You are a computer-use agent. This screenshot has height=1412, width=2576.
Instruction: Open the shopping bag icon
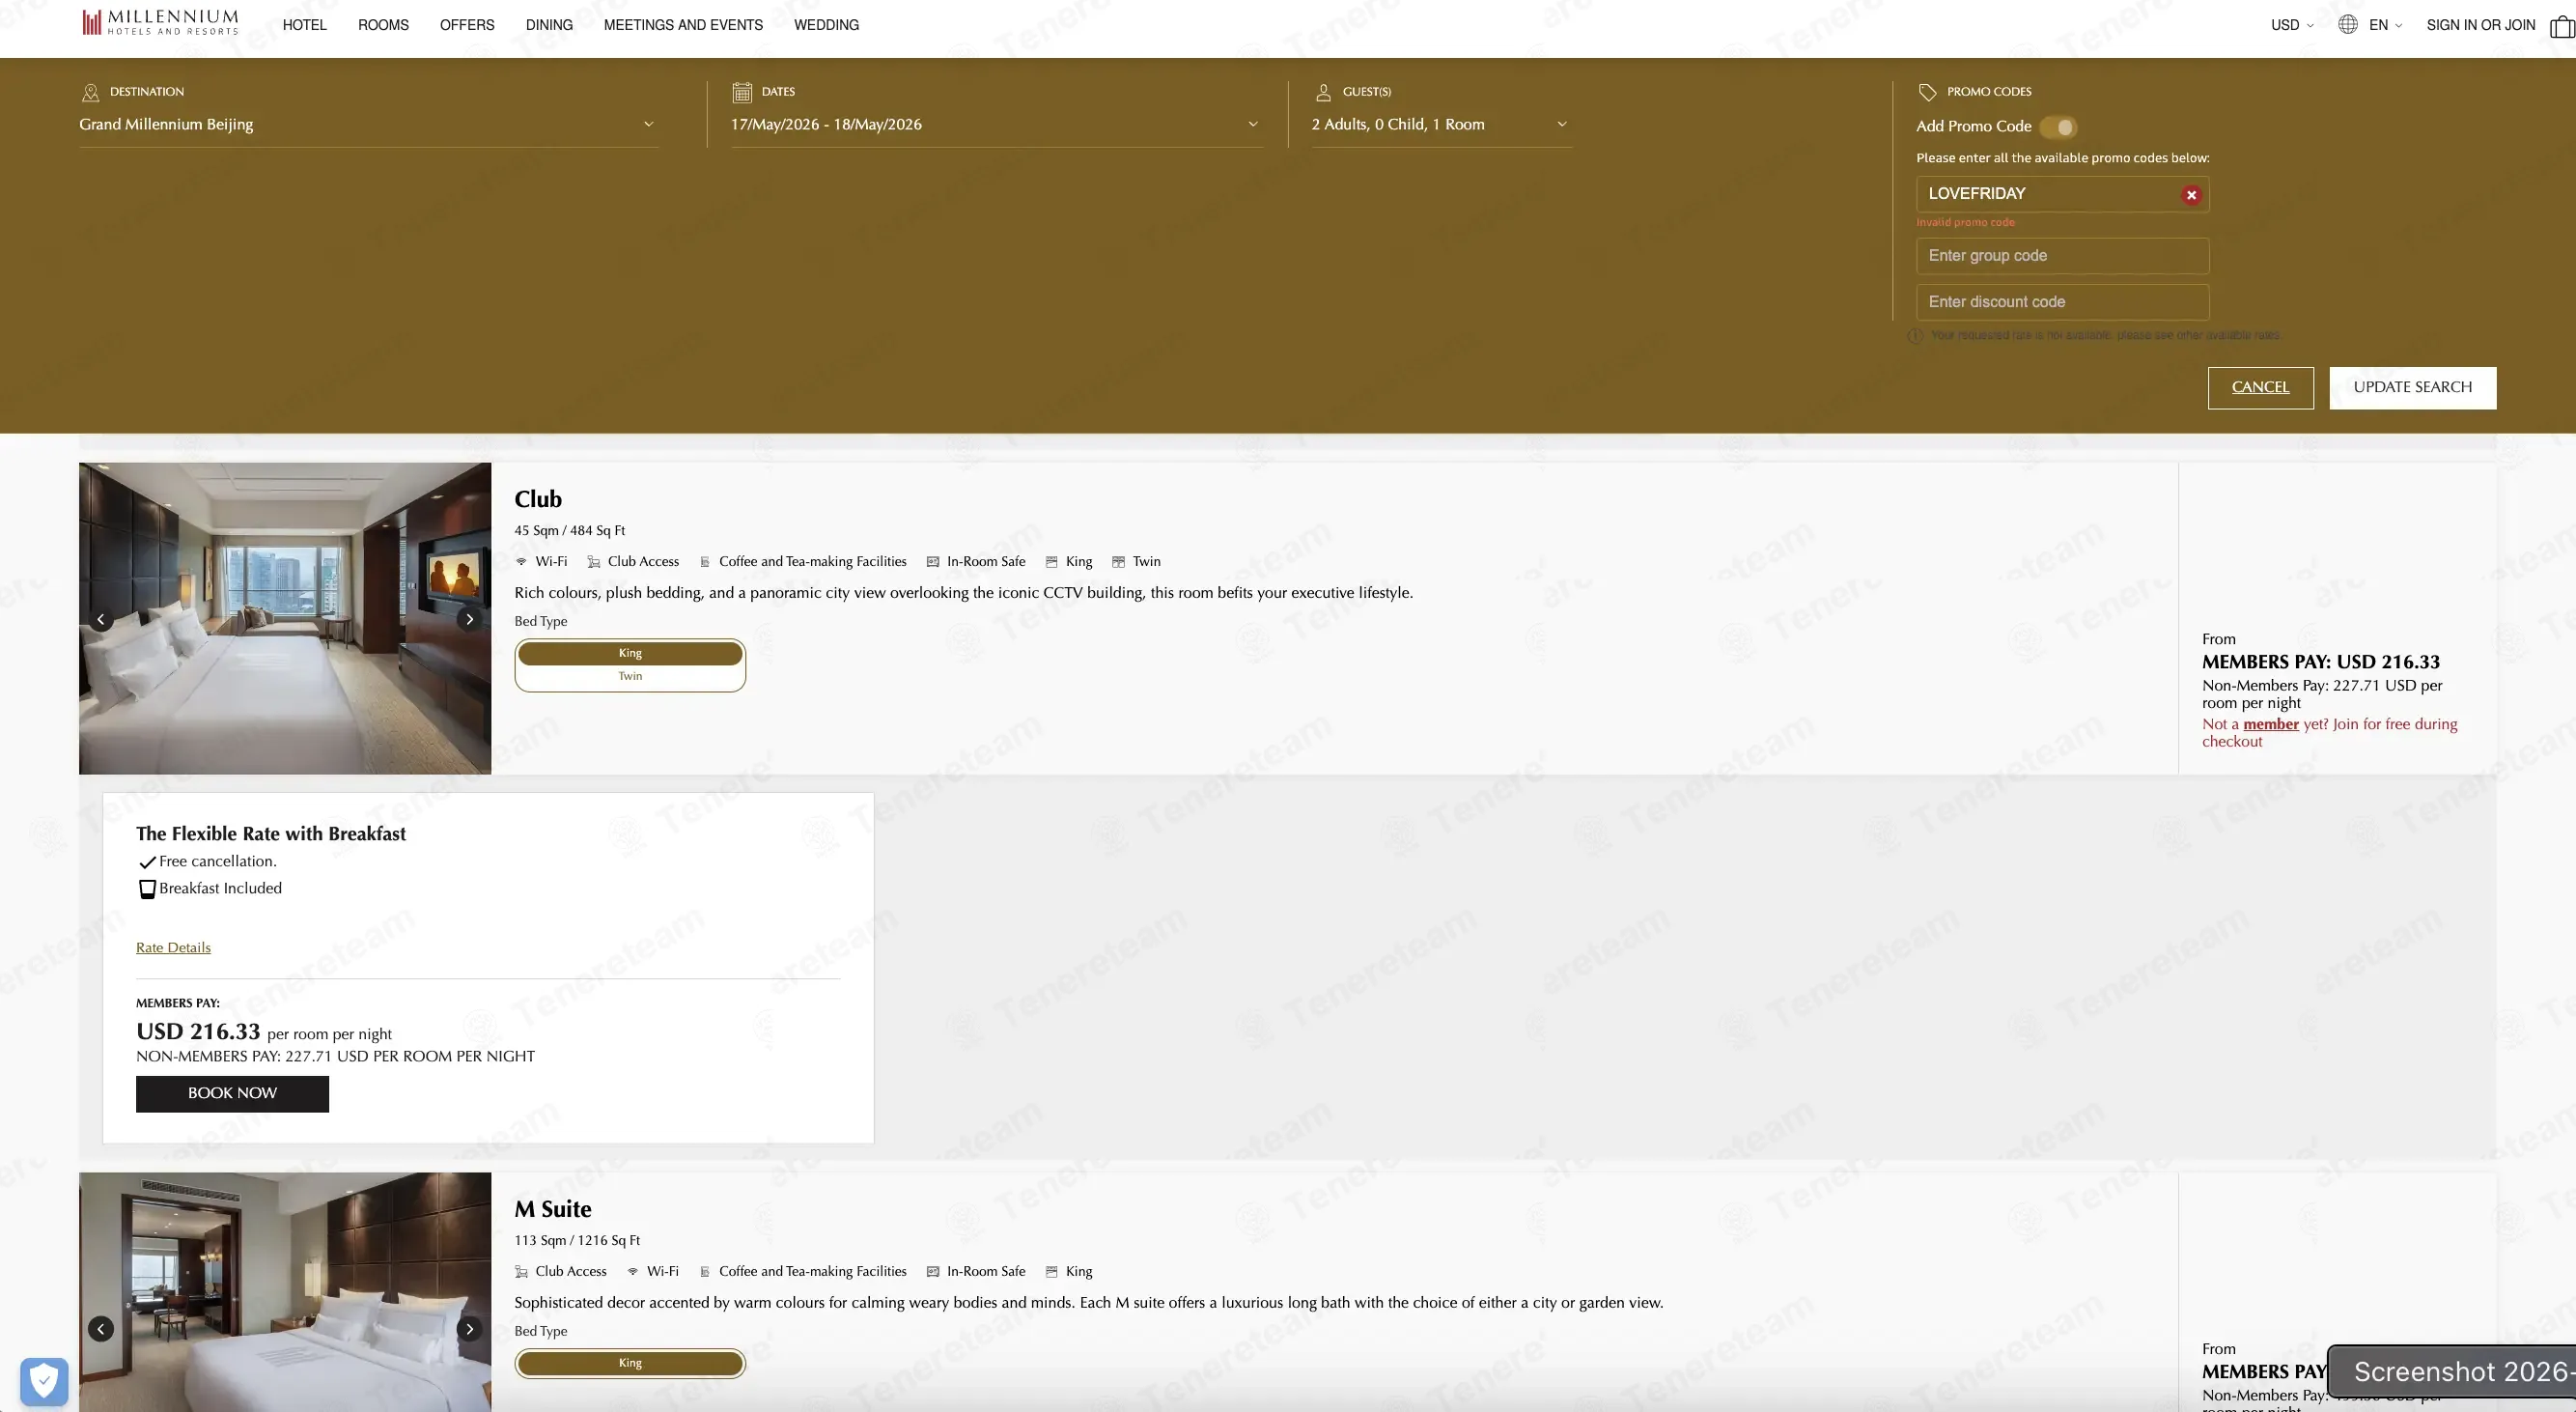point(2563,25)
